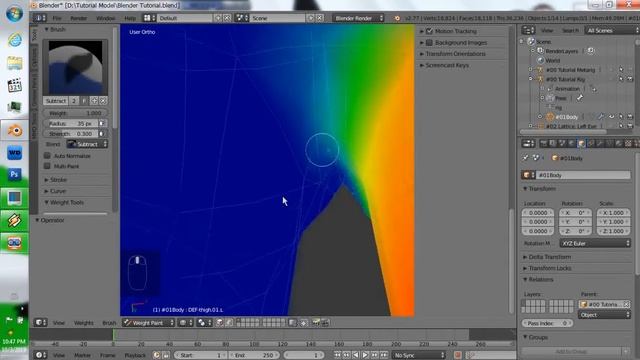Viewport: 640px width, 360px height.
Task: Toggle #00 Tutorial Rig selectability arrow
Action: pos(621,79)
